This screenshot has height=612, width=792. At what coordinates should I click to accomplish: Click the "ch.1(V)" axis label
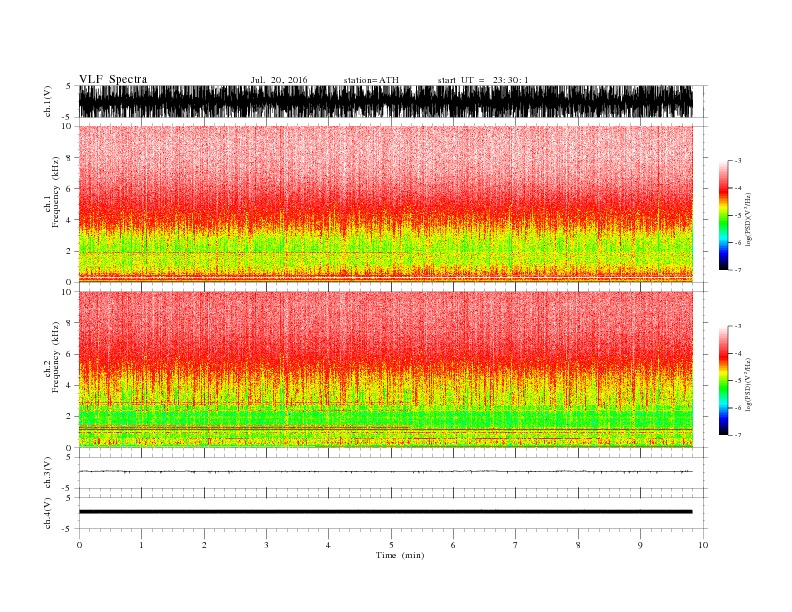[48, 101]
